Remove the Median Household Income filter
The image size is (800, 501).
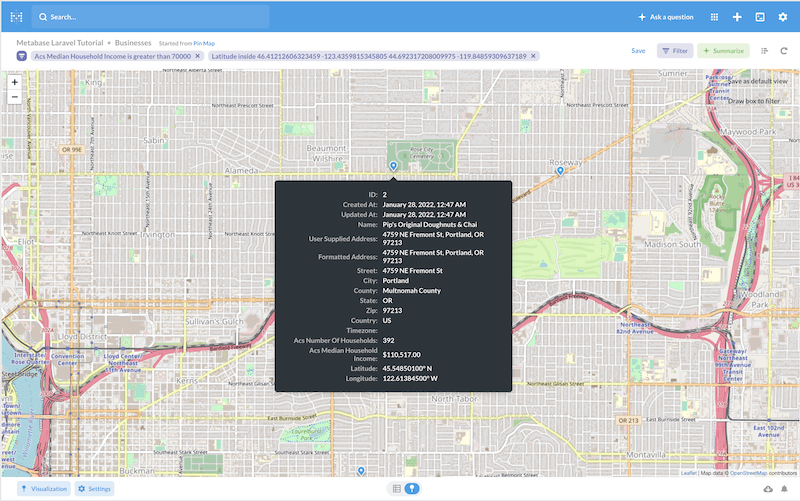pyautogui.click(x=197, y=56)
